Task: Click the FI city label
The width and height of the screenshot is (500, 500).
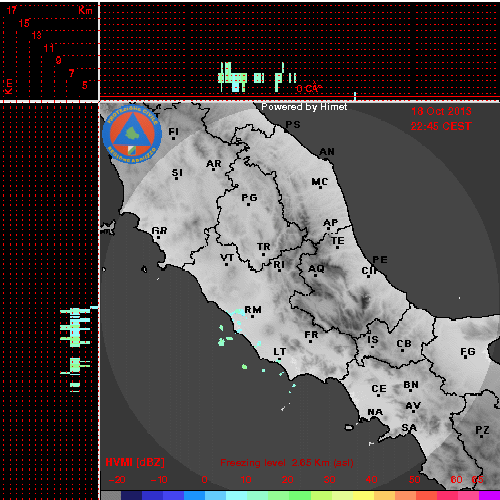Action: tap(174, 132)
